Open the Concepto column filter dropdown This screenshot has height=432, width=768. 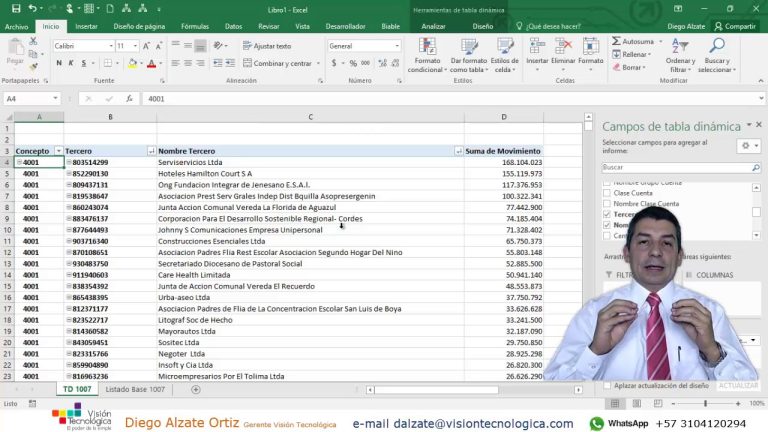(57, 151)
